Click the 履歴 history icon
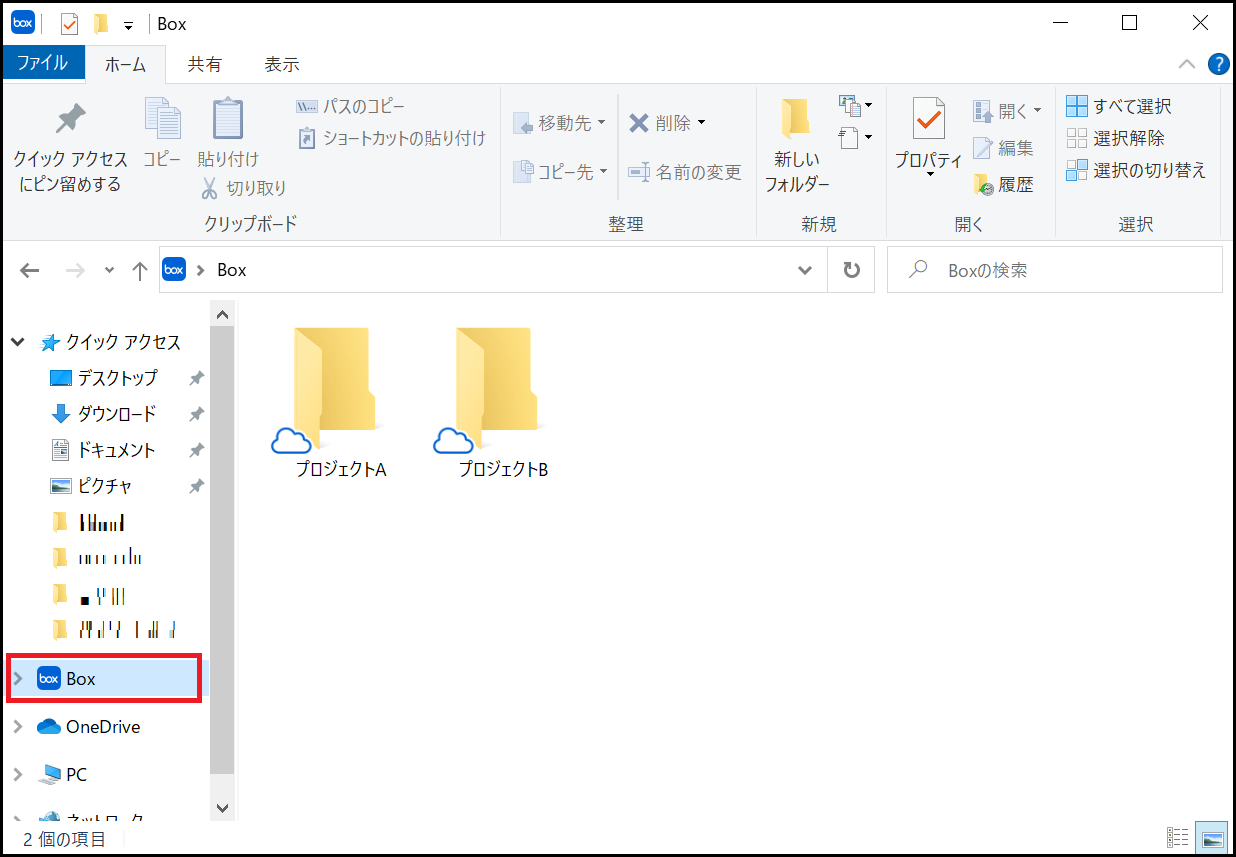 (984, 185)
